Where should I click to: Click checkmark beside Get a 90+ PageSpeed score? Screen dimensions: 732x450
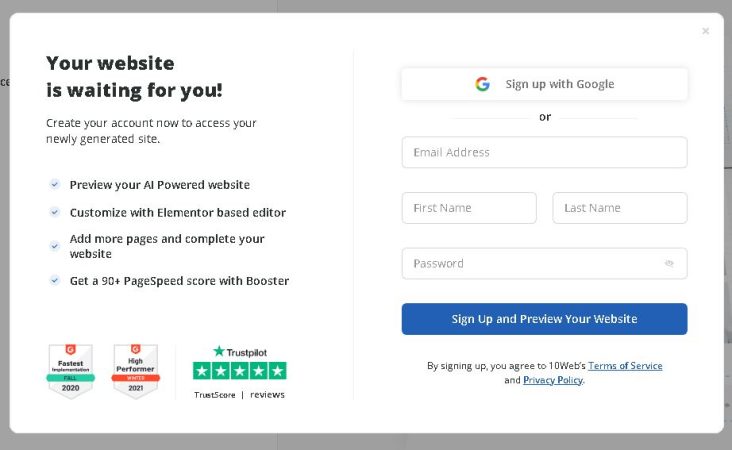tap(55, 281)
